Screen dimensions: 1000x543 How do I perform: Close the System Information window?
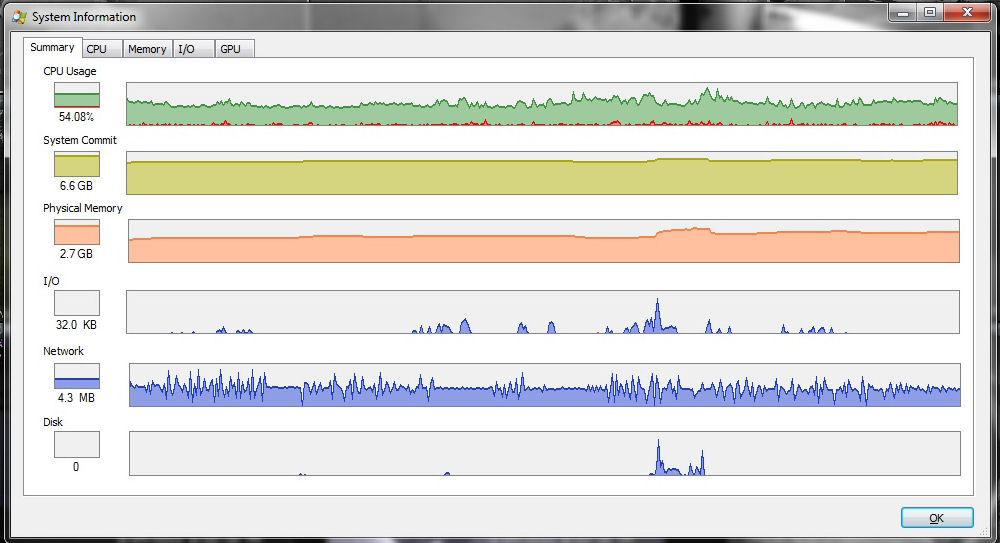click(x=967, y=12)
